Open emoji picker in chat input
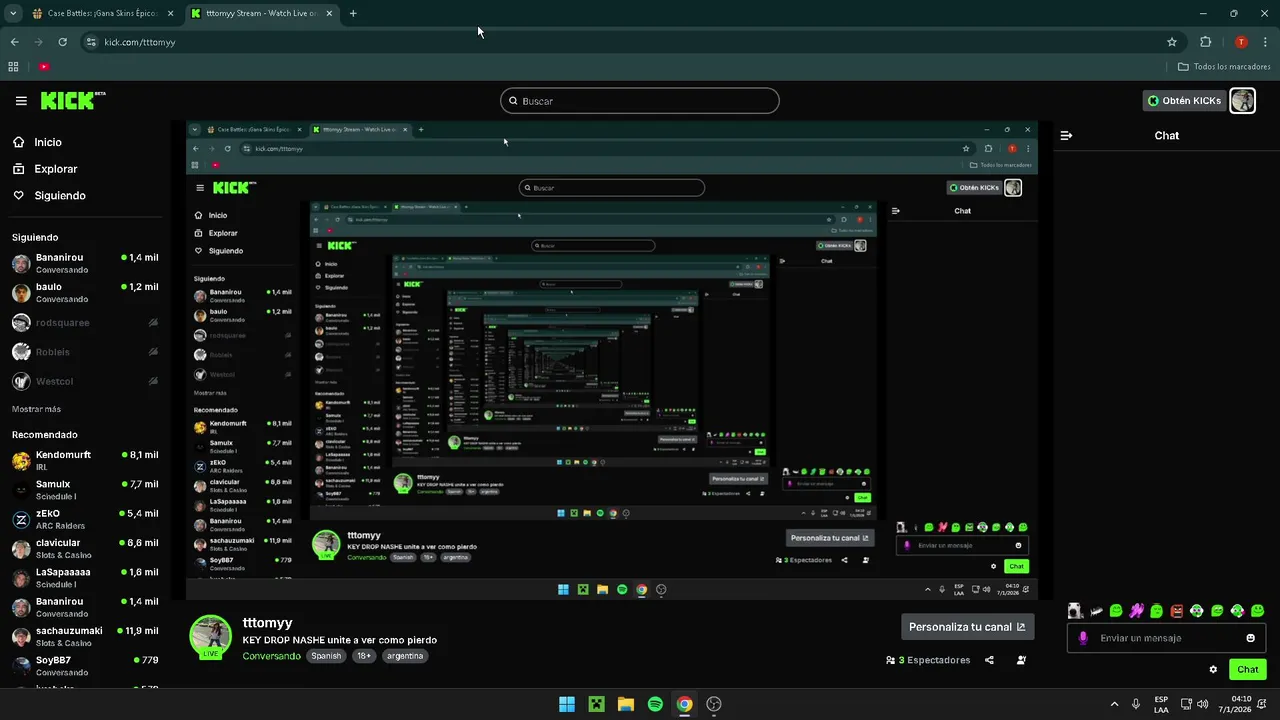1280x720 pixels. 1251,638
